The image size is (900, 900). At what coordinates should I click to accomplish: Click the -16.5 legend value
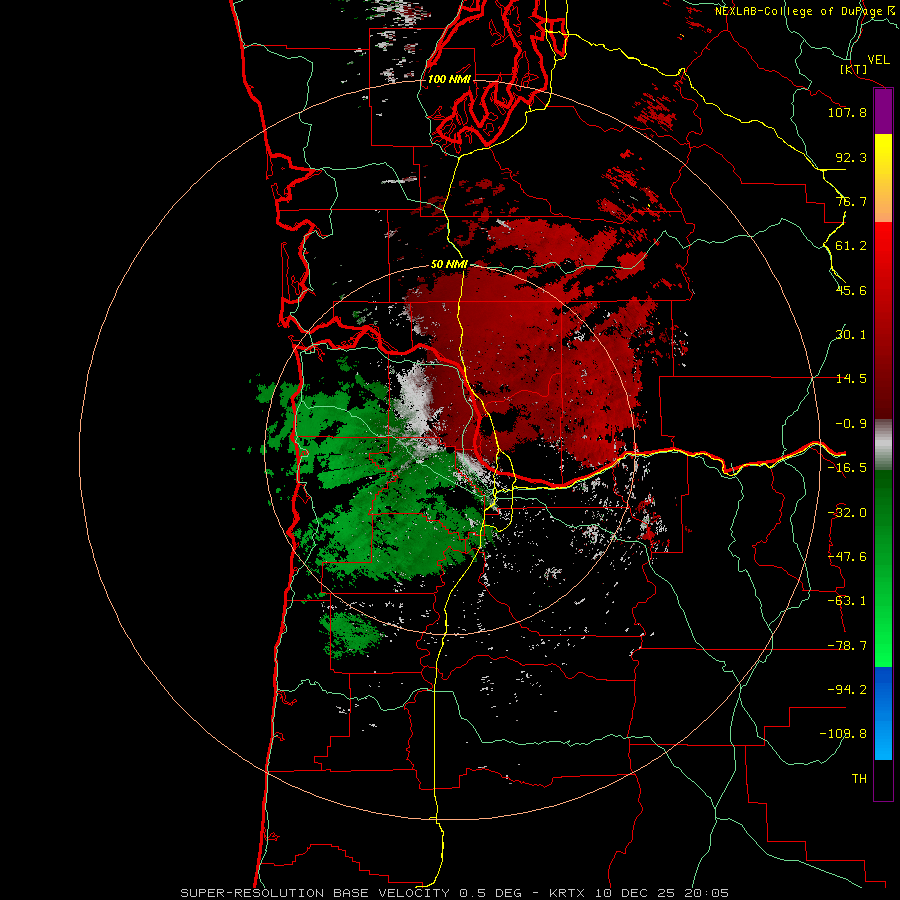(x=847, y=468)
